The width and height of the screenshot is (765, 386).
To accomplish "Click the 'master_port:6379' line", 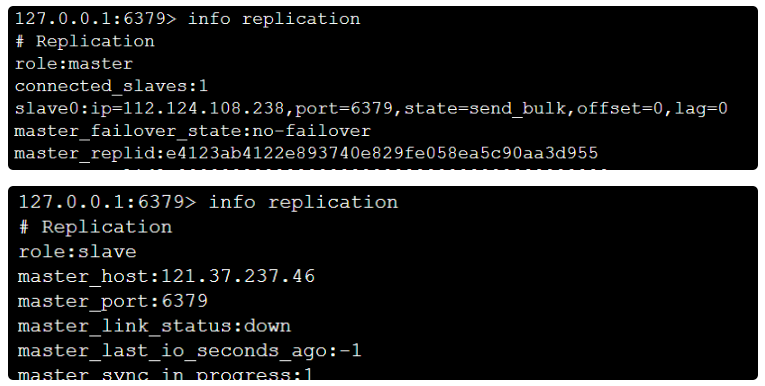I will 113,302.
